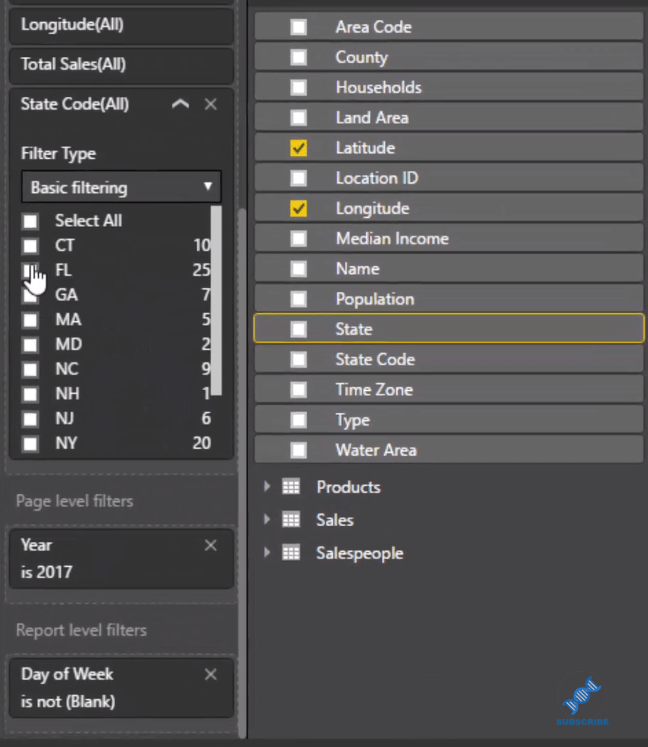The width and height of the screenshot is (648, 747).
Task: Check the CT state code filter
Action: click(30, 246)
